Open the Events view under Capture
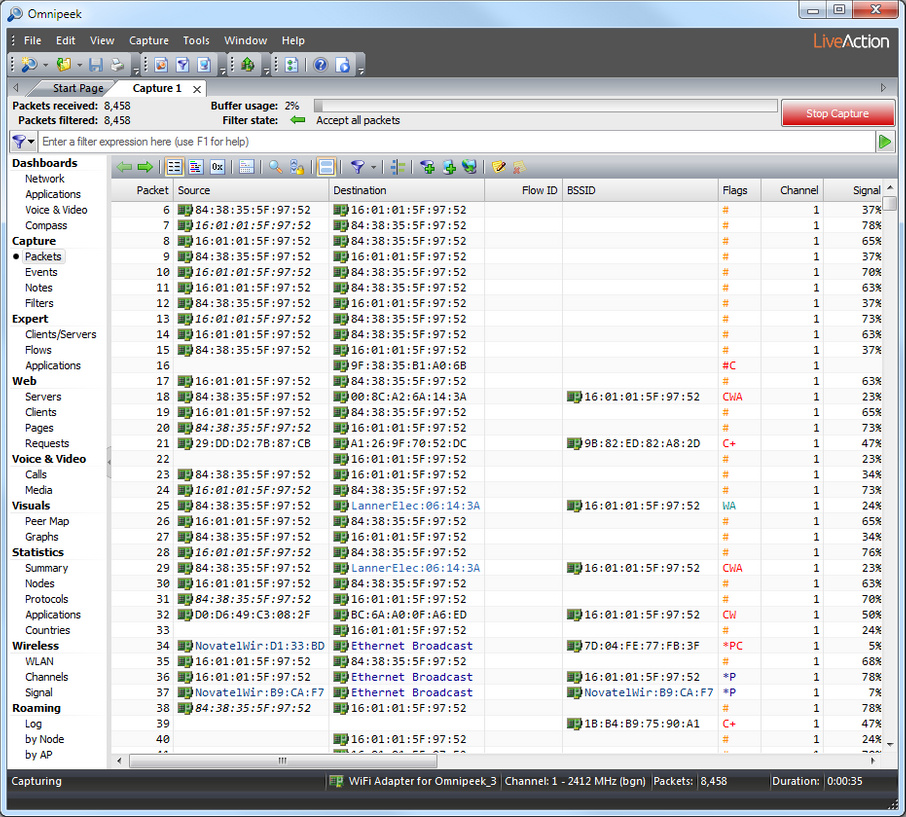 (41, 272)
